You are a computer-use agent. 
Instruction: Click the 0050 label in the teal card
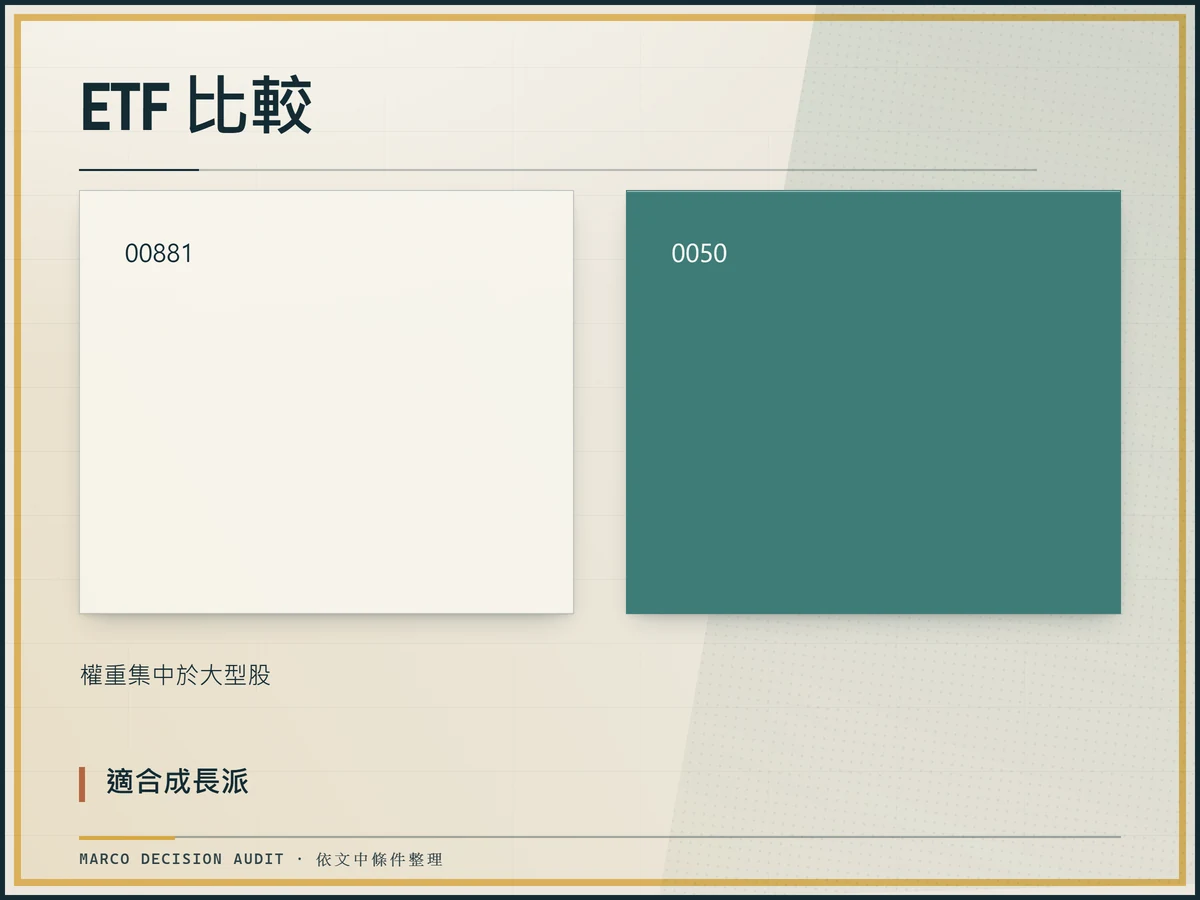click(x=699, y=253)
